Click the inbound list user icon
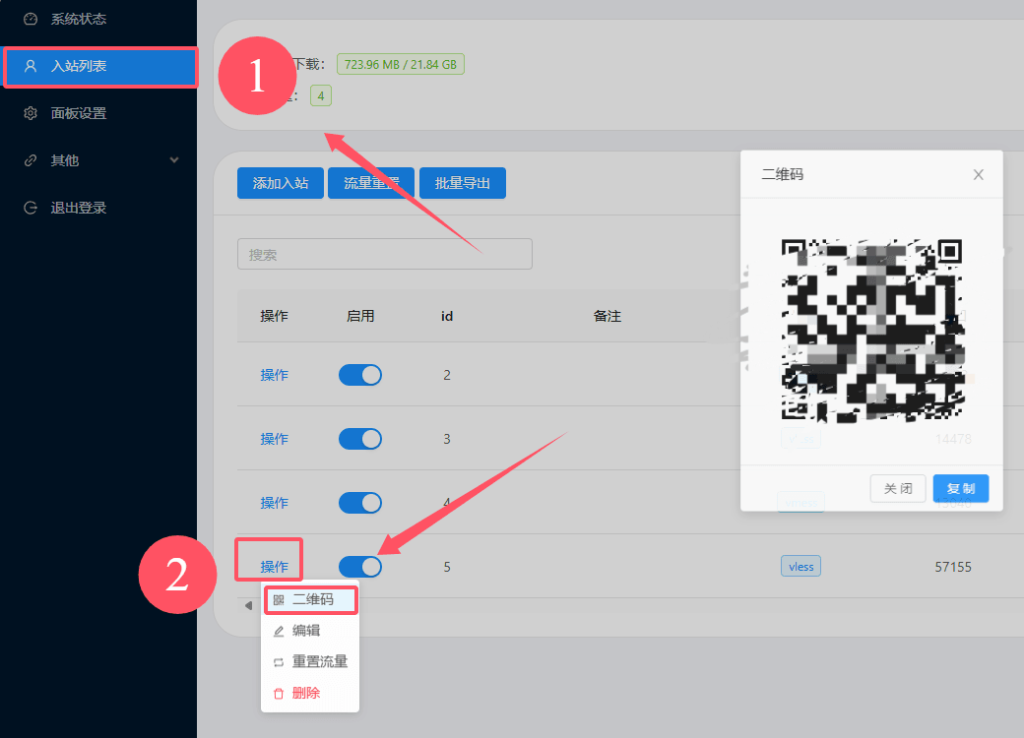 30,66
